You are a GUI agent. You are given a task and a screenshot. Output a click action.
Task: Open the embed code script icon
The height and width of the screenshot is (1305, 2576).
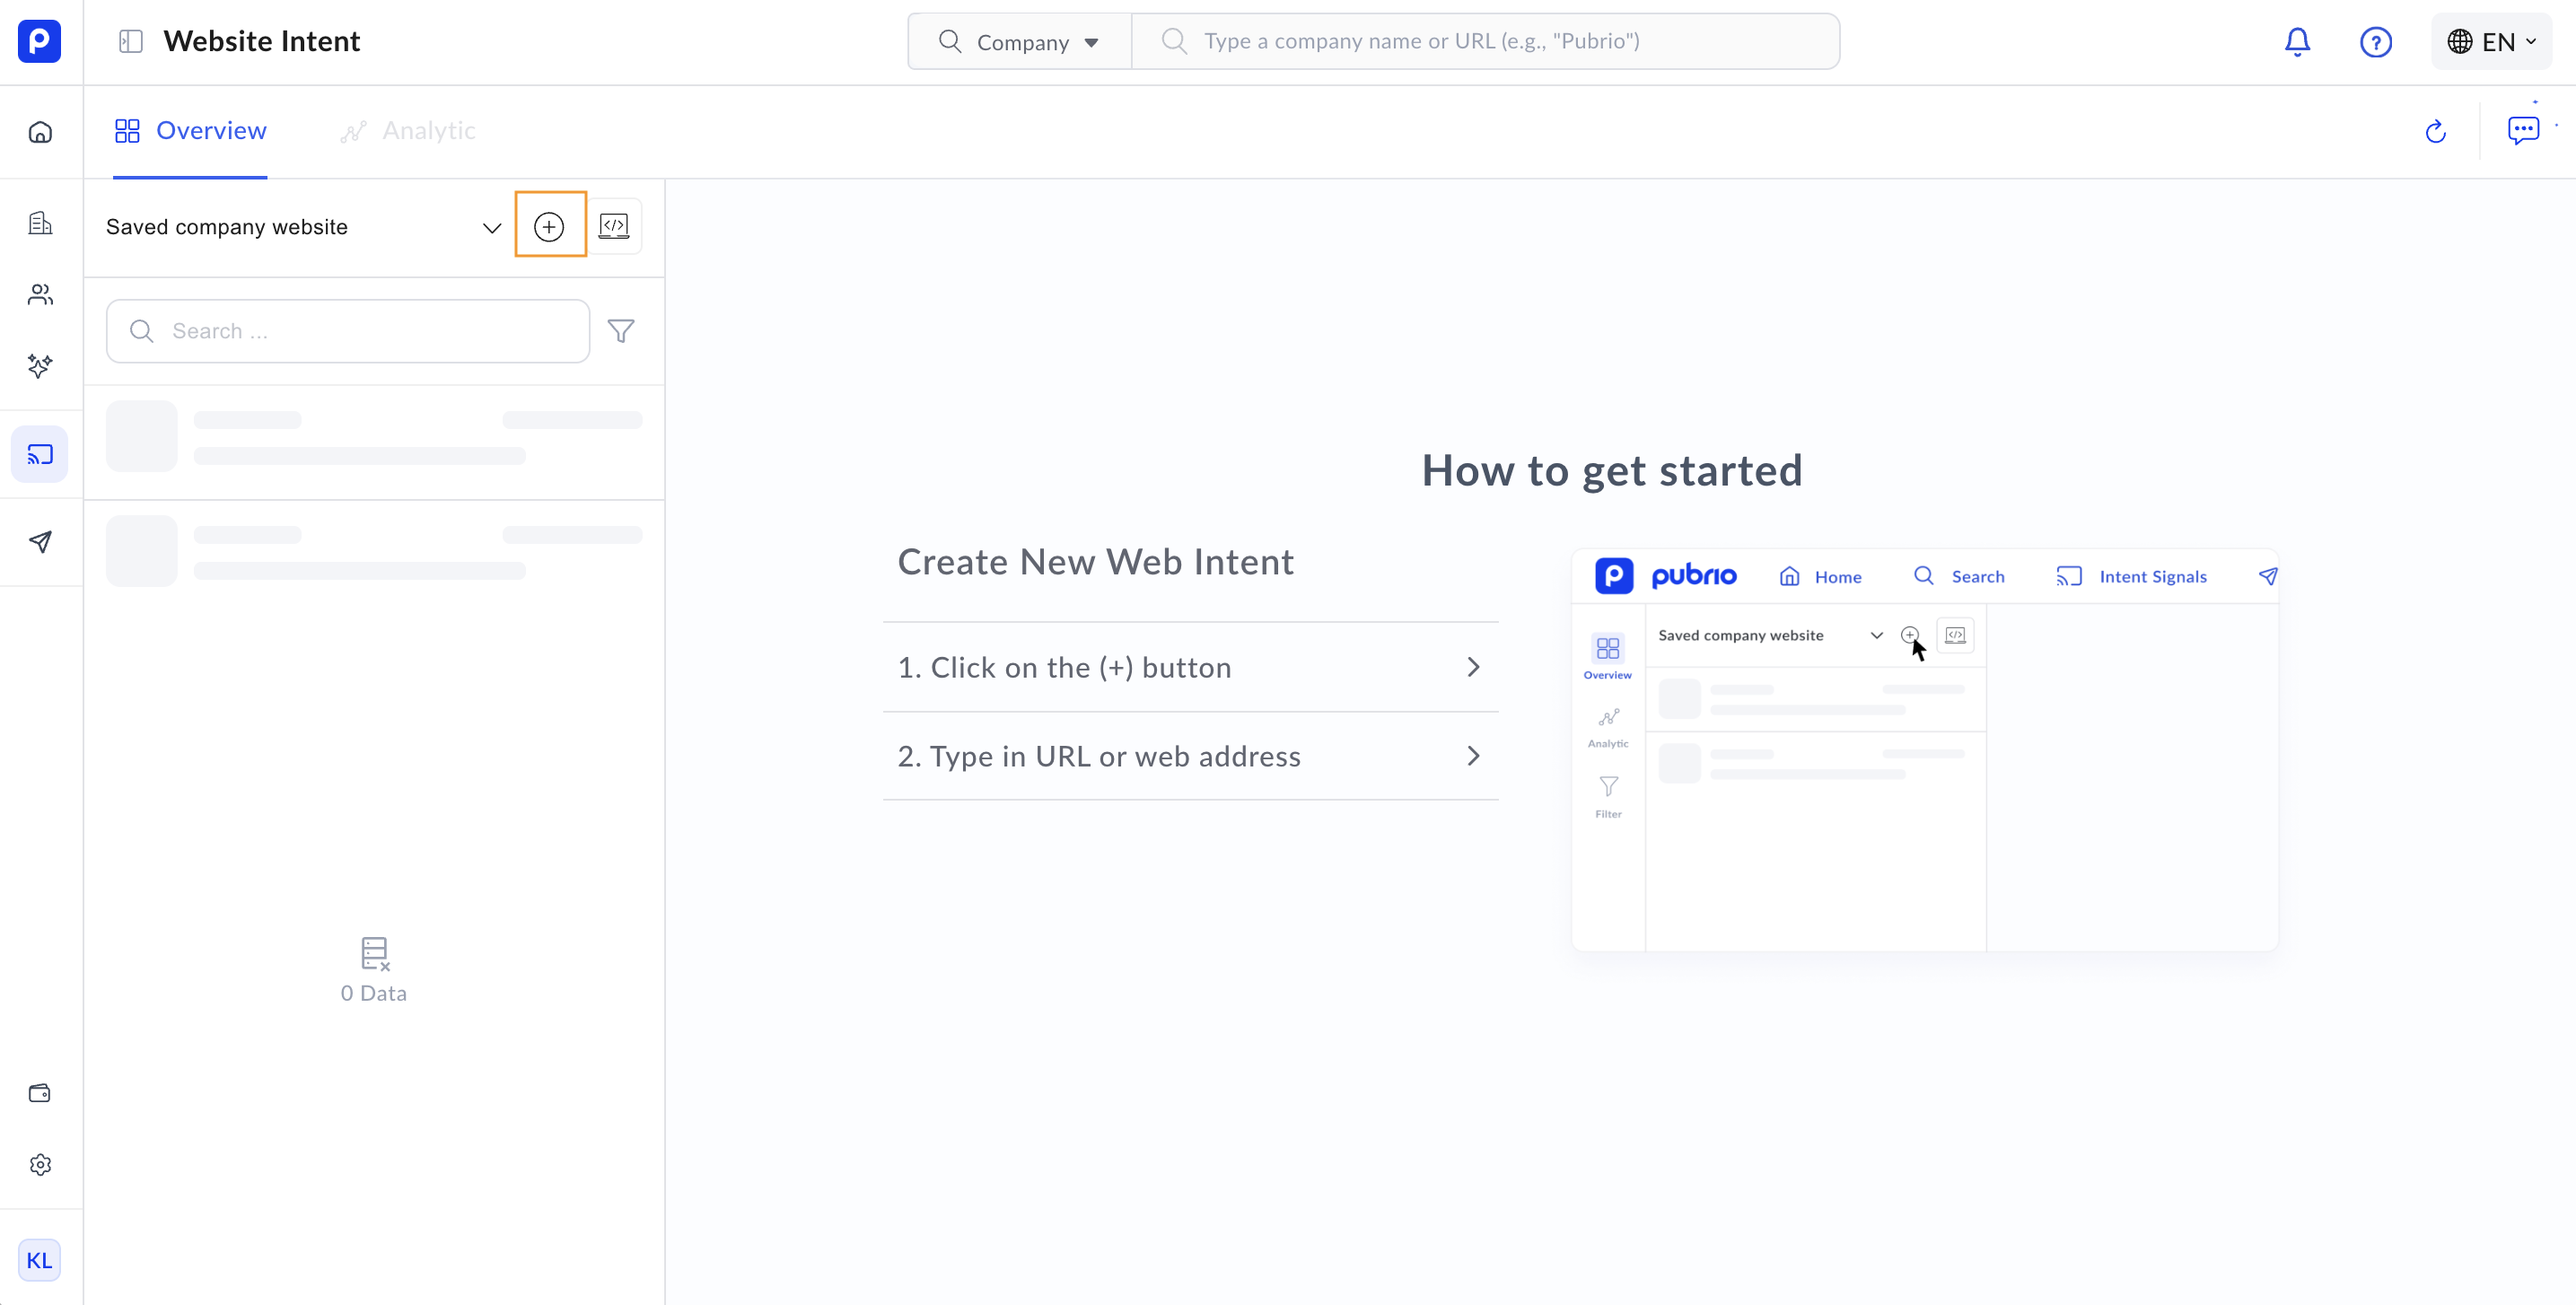pyautogui.click(x=613, y=227)
